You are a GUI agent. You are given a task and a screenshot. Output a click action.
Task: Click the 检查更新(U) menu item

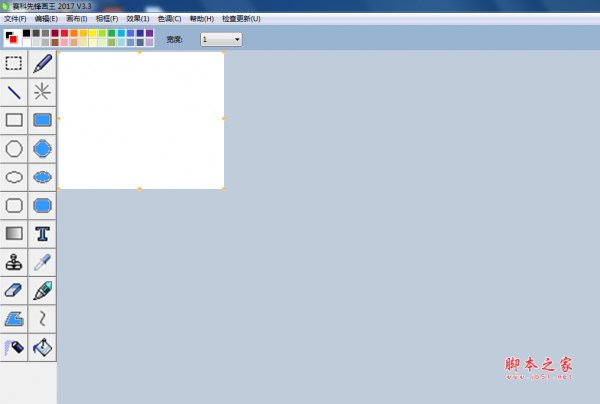tap(241, 19)
